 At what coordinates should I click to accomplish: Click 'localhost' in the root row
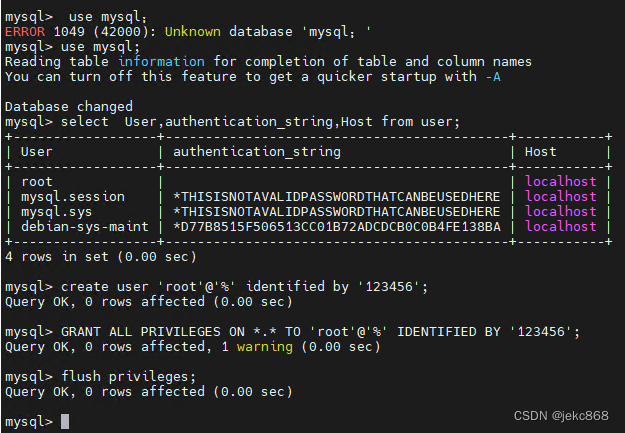pos(561,181)
